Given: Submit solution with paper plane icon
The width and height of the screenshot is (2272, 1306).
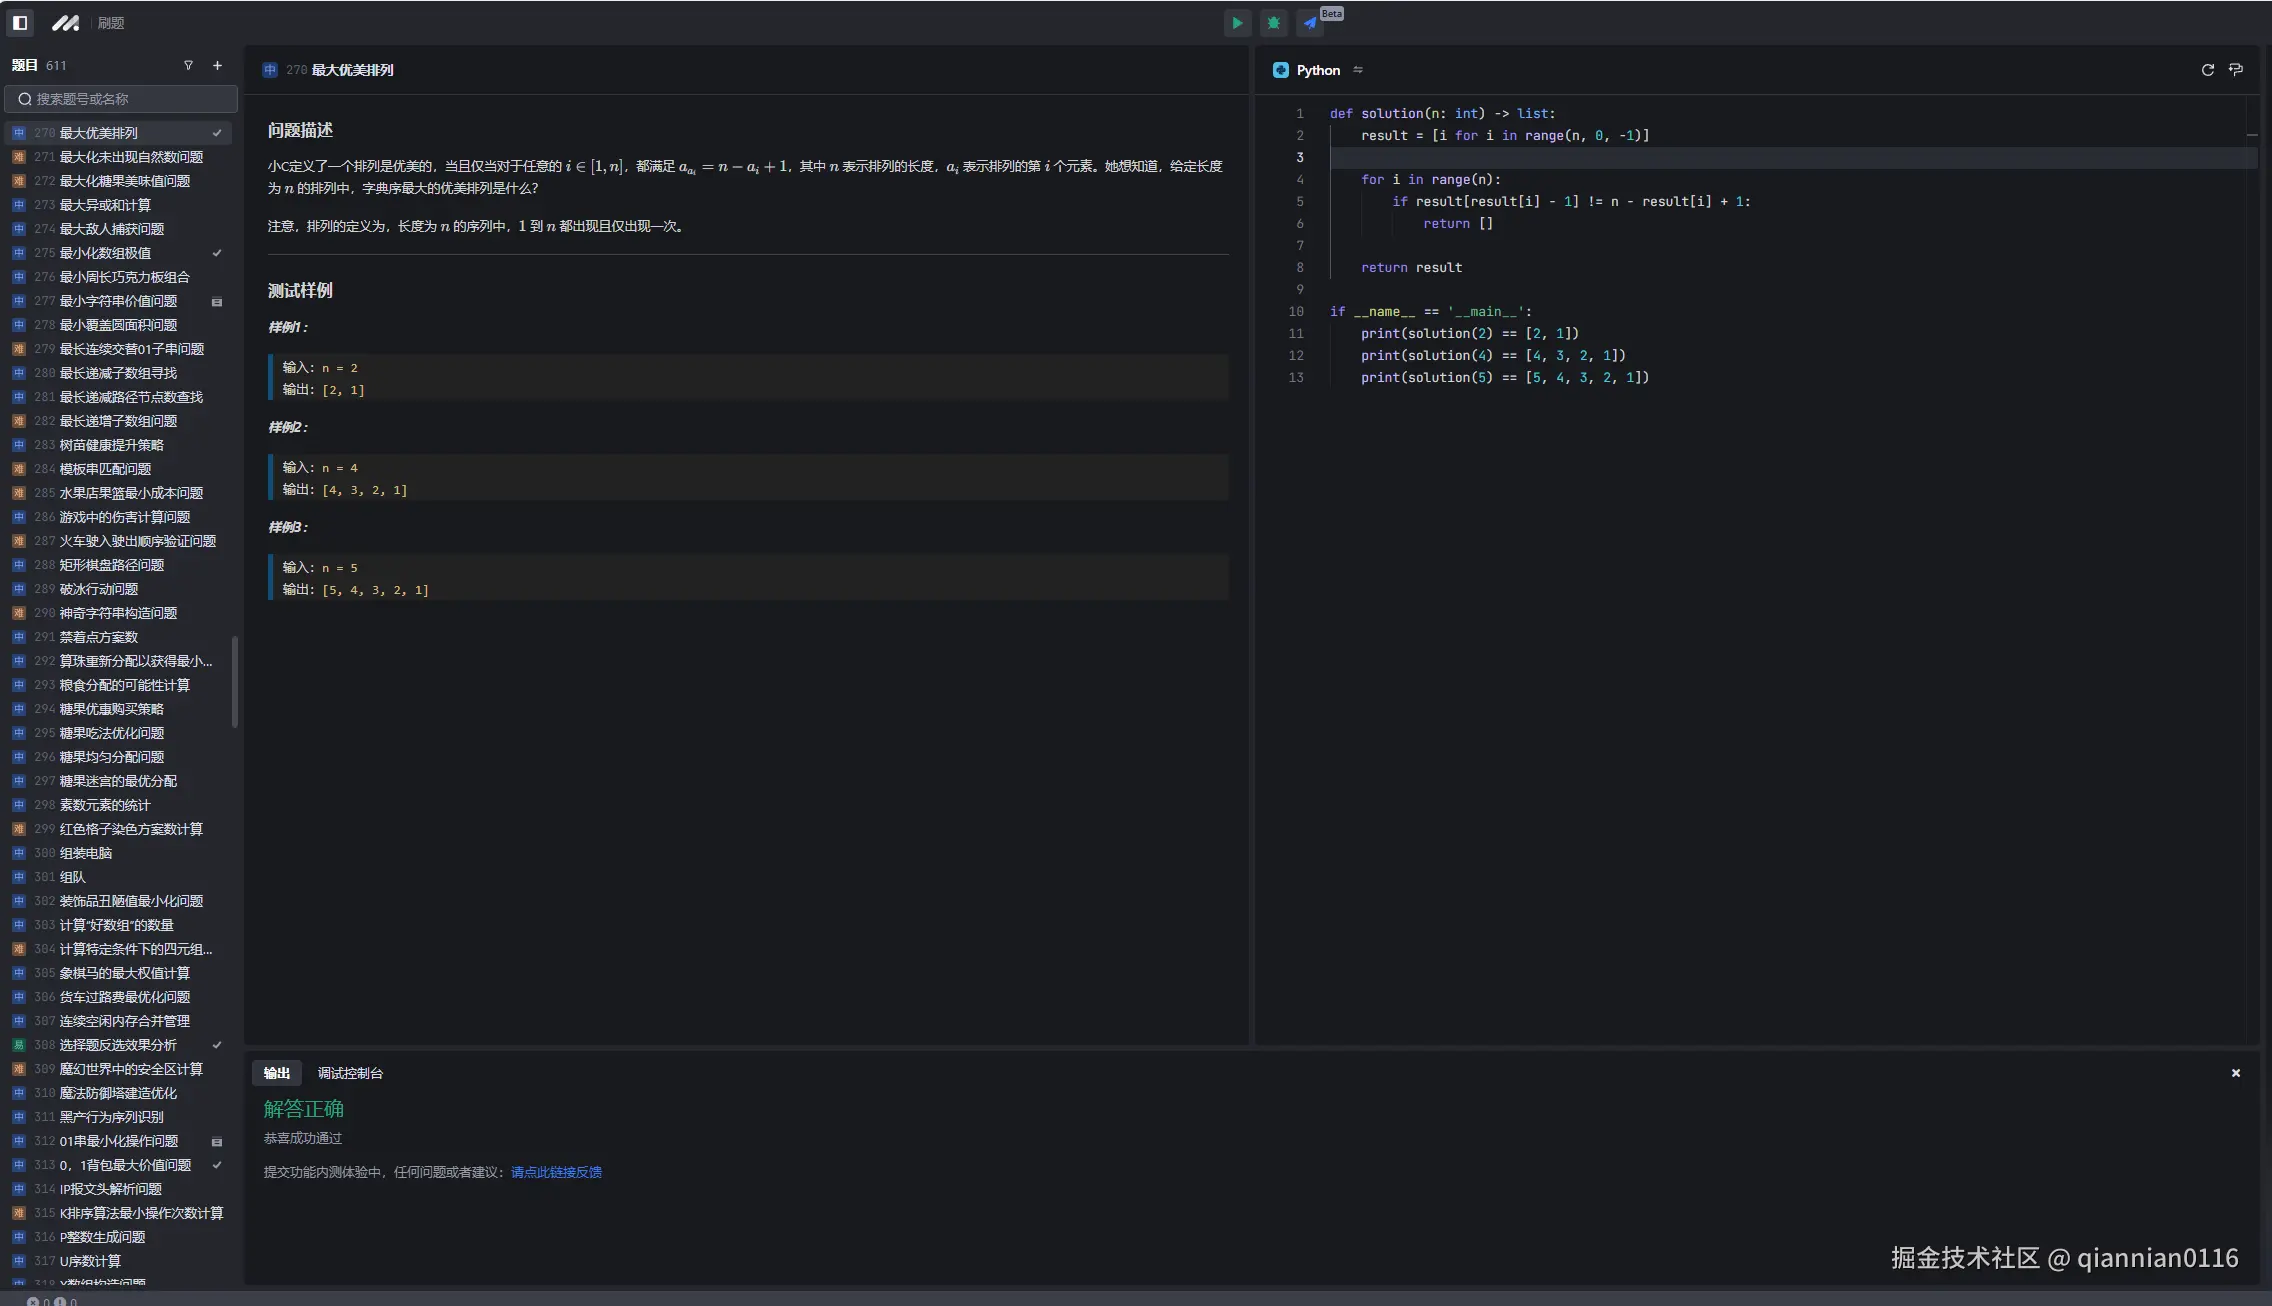Looking at the screenshot, I should [1310, 23].
